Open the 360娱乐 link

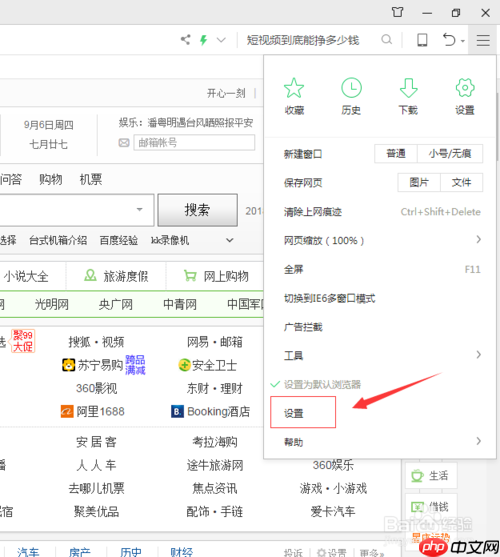[x=333, y=465]
